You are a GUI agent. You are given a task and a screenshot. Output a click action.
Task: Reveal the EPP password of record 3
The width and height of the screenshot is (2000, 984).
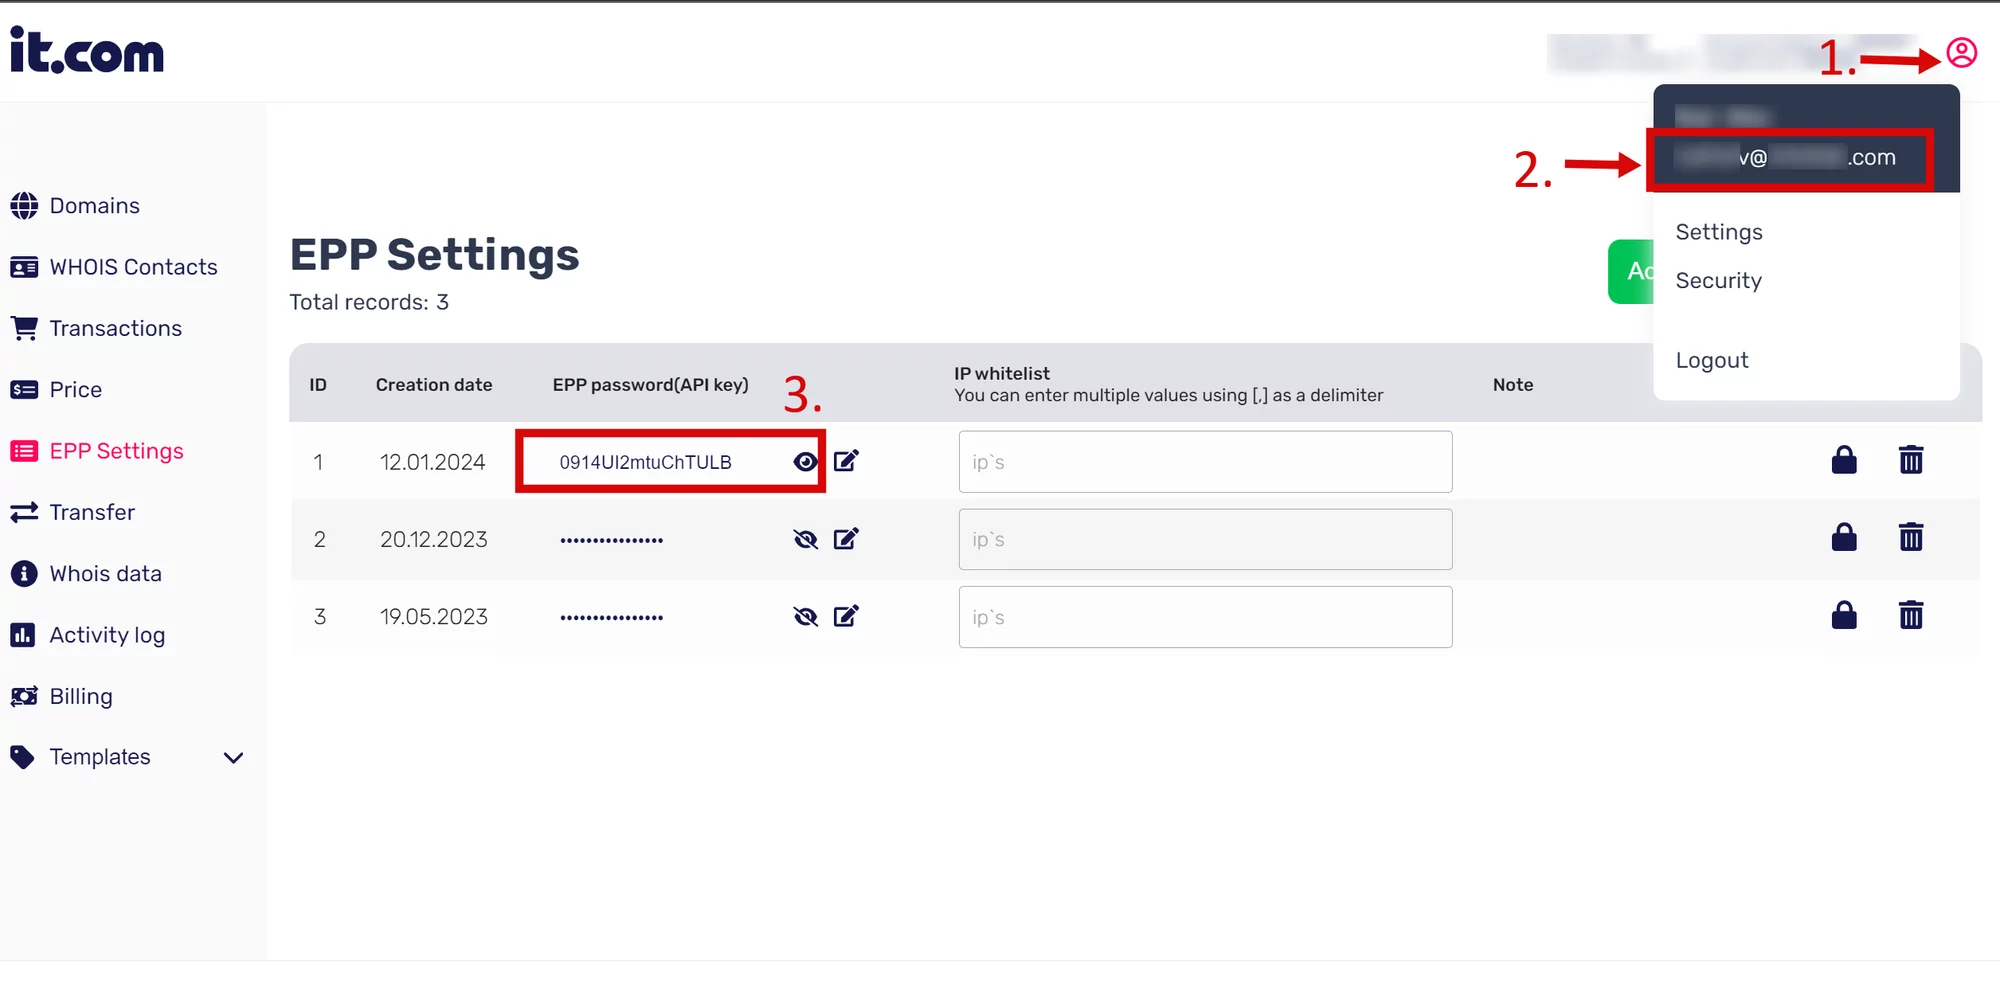(805, 617)
